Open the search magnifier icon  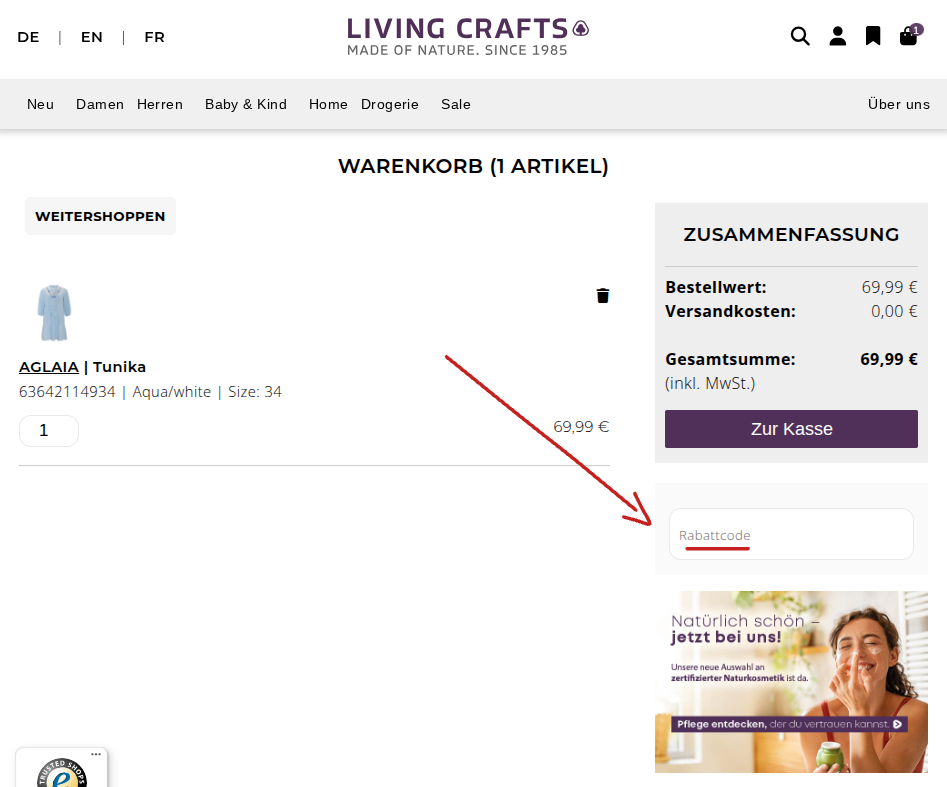[800, 37]
